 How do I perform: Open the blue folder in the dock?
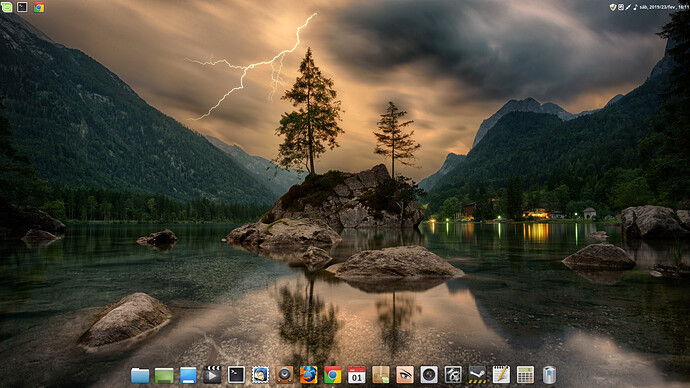[x=140, y=375]
